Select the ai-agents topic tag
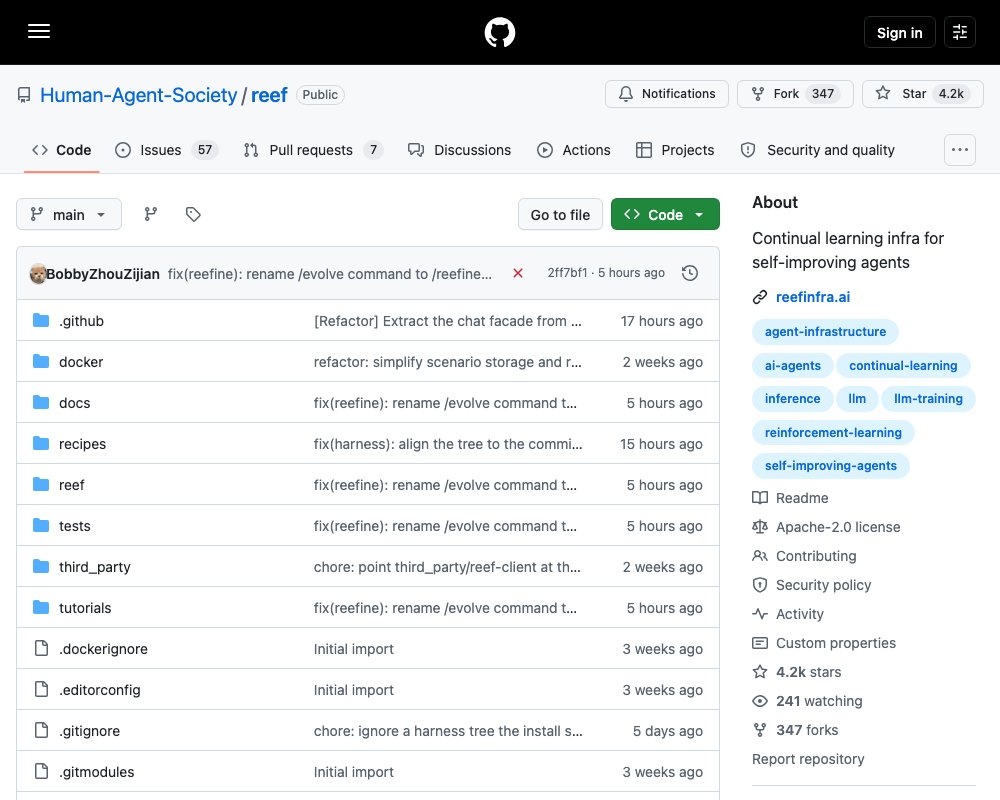The width and height of the screenshot is (1000, 800). coord(792,366)
